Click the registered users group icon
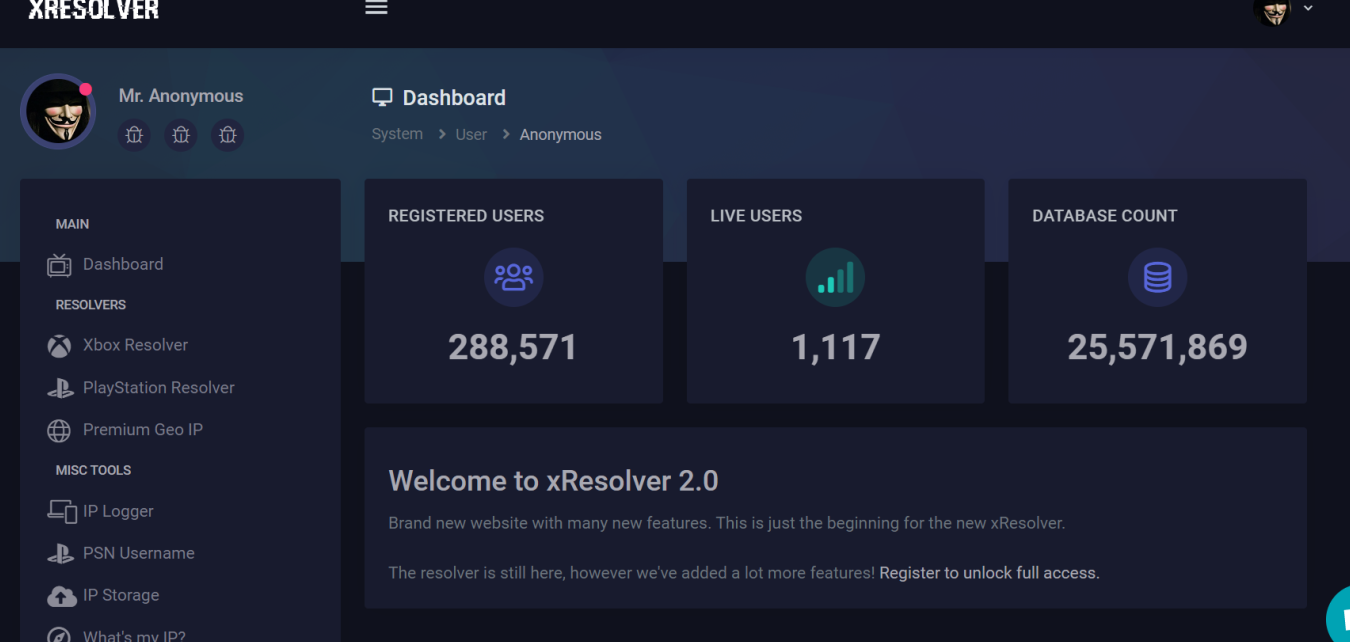Image resolution: width=1350 pixels, height=642 pixels. (513, 277)
